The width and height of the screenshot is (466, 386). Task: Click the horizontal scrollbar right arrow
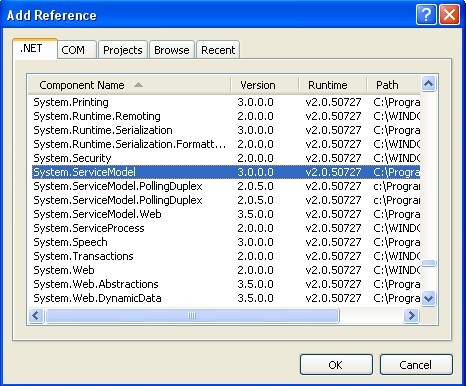(411, 315)
